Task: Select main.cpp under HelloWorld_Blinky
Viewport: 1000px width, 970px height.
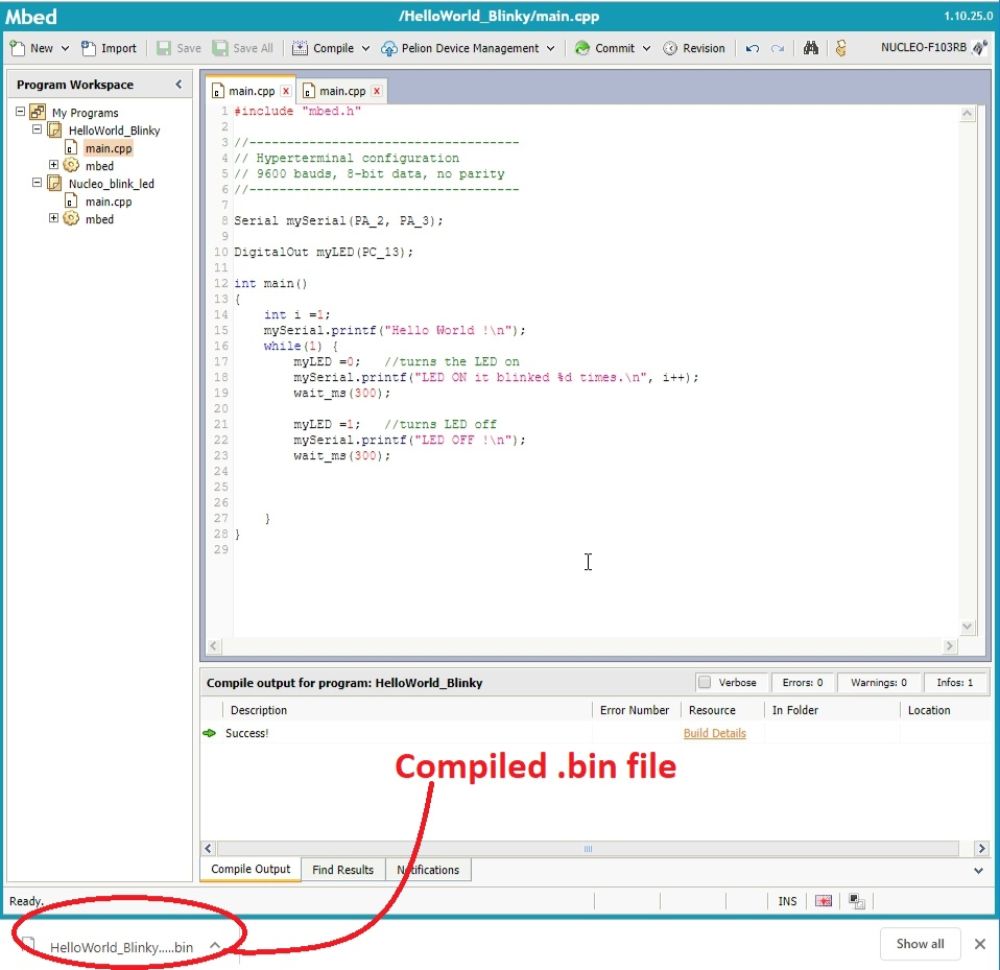Action: pyautogui.click(x=108, y=148)
